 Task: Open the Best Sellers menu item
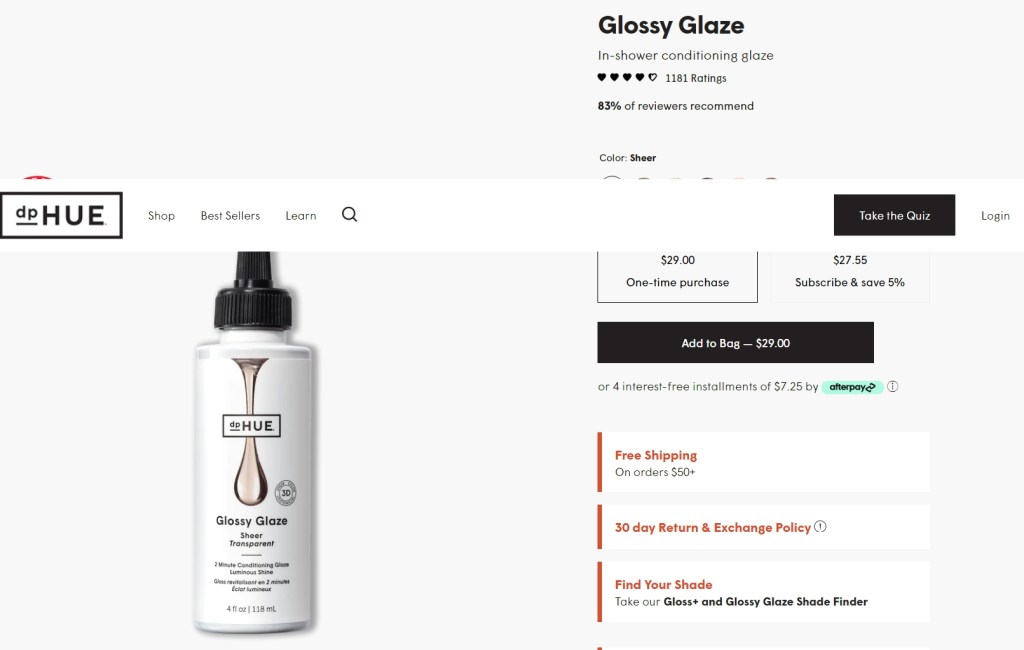tap(230, 216)
